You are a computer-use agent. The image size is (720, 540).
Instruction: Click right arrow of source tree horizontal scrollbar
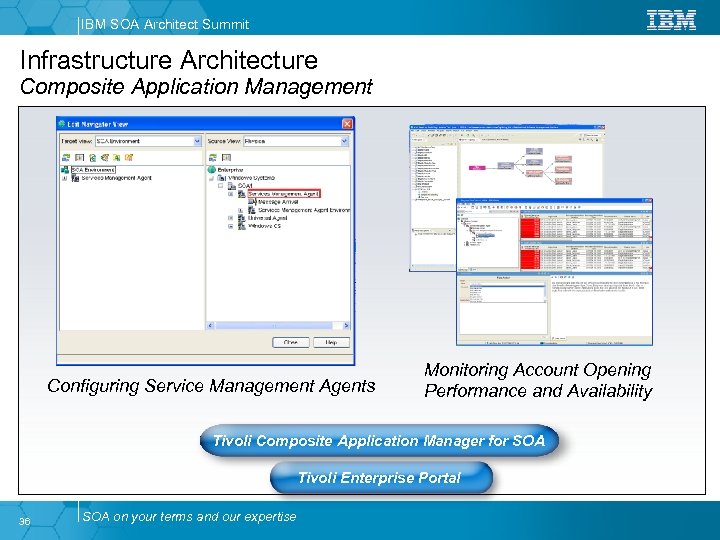(346, 326)
